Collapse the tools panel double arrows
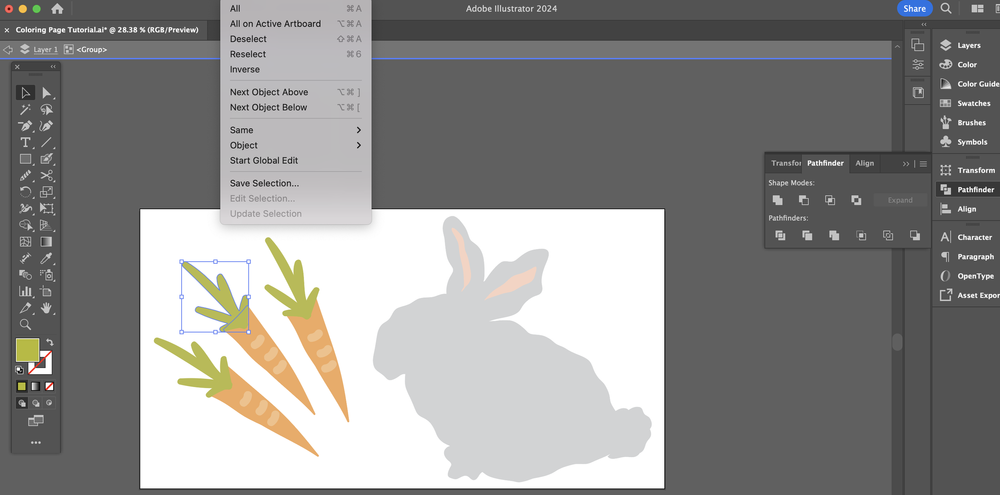Screen dimensions: 1000x495 point(53,67)
